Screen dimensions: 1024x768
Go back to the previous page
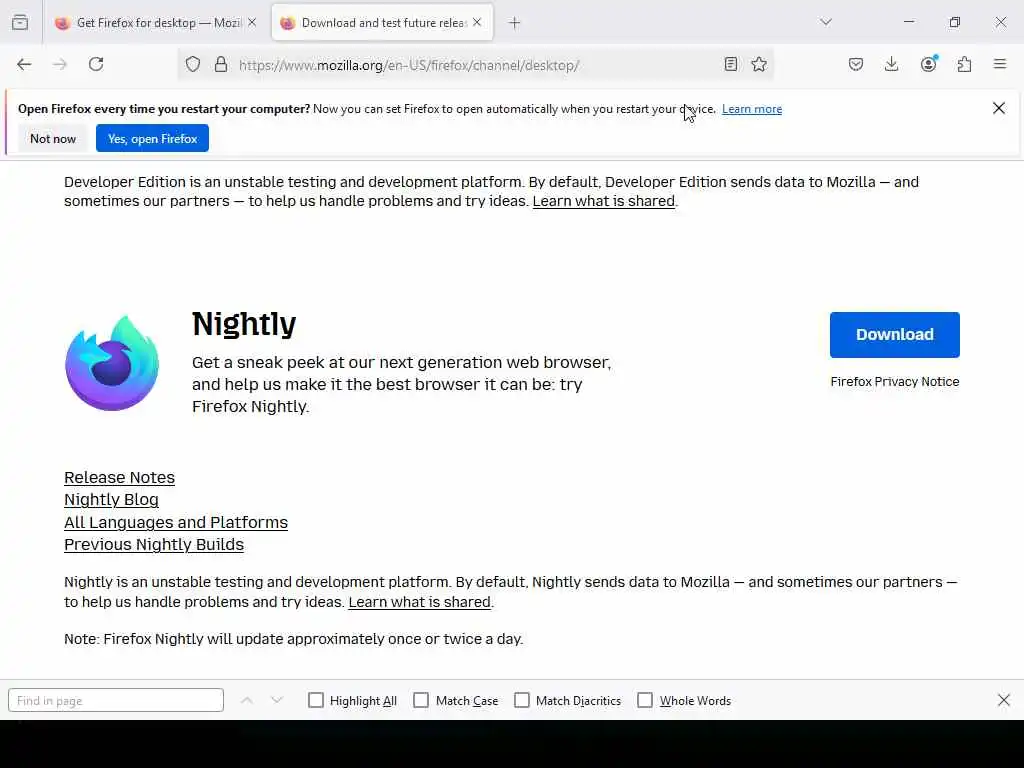click(x=24, y=64)
